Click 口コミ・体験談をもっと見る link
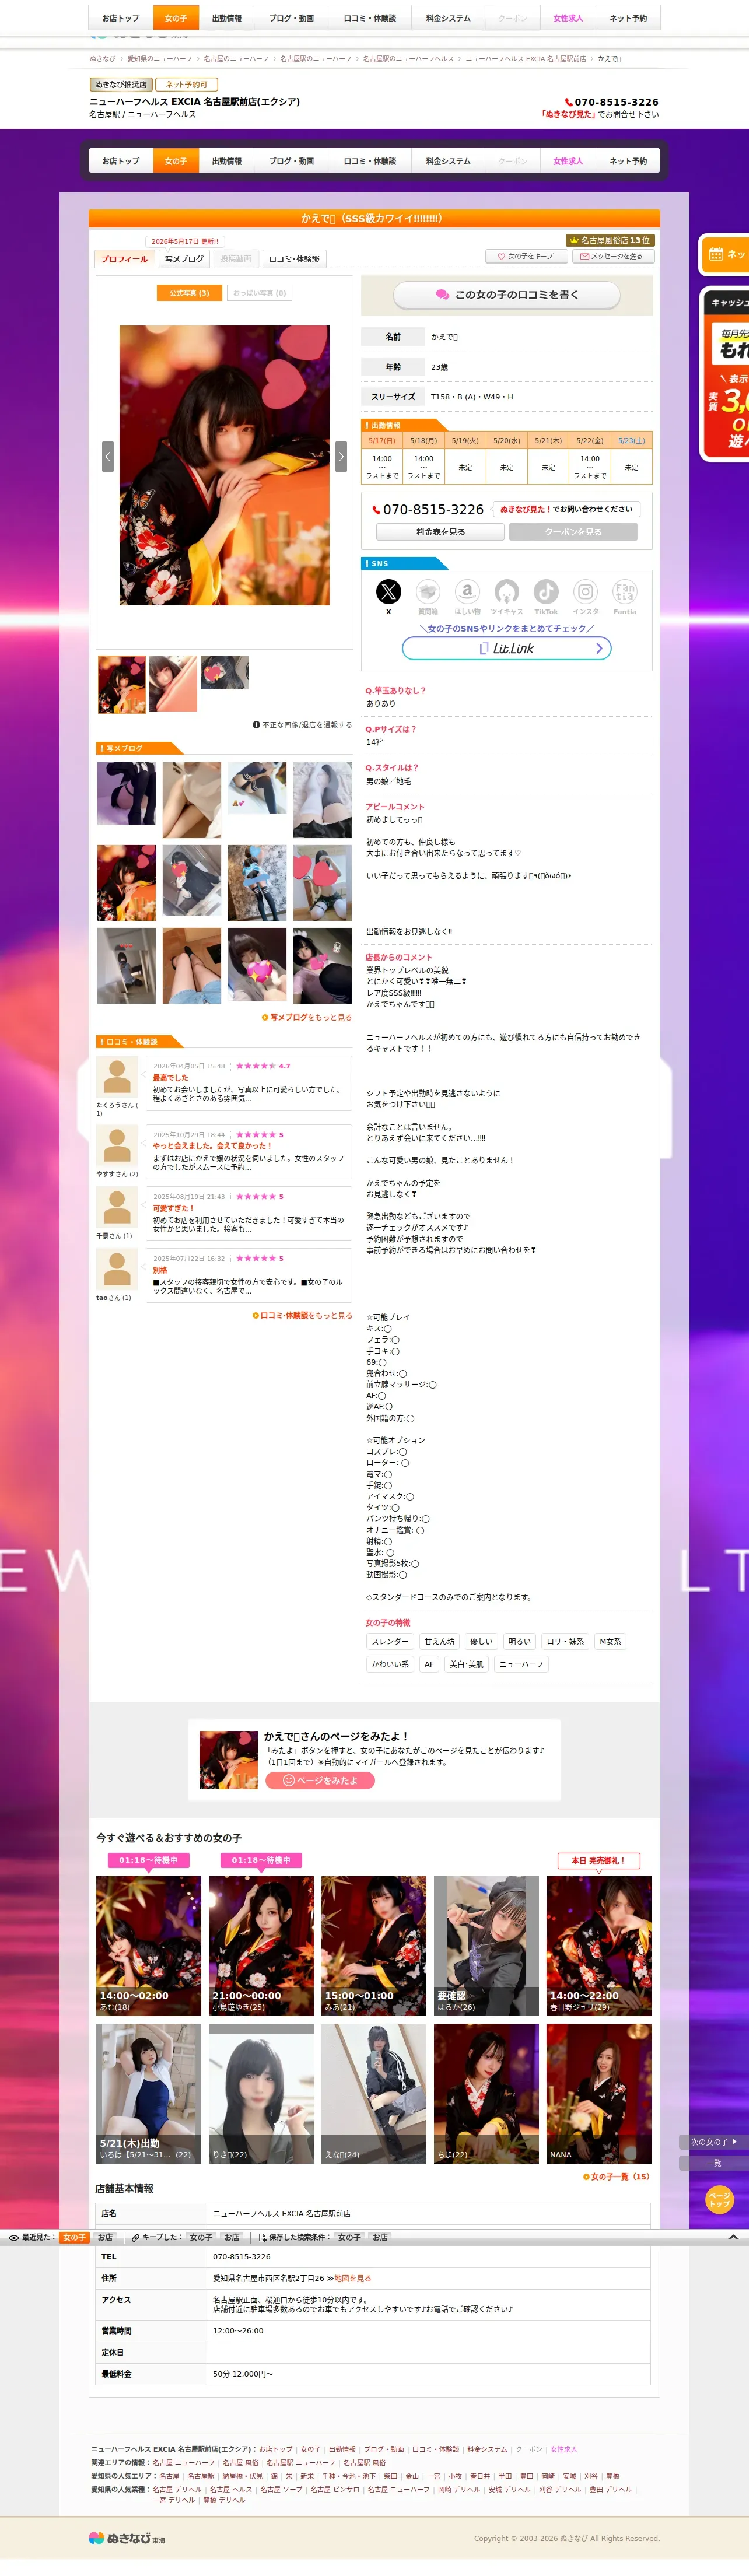Image resolution: width=749 pixels, height=2576 pixels. [x=302, y=1315]
